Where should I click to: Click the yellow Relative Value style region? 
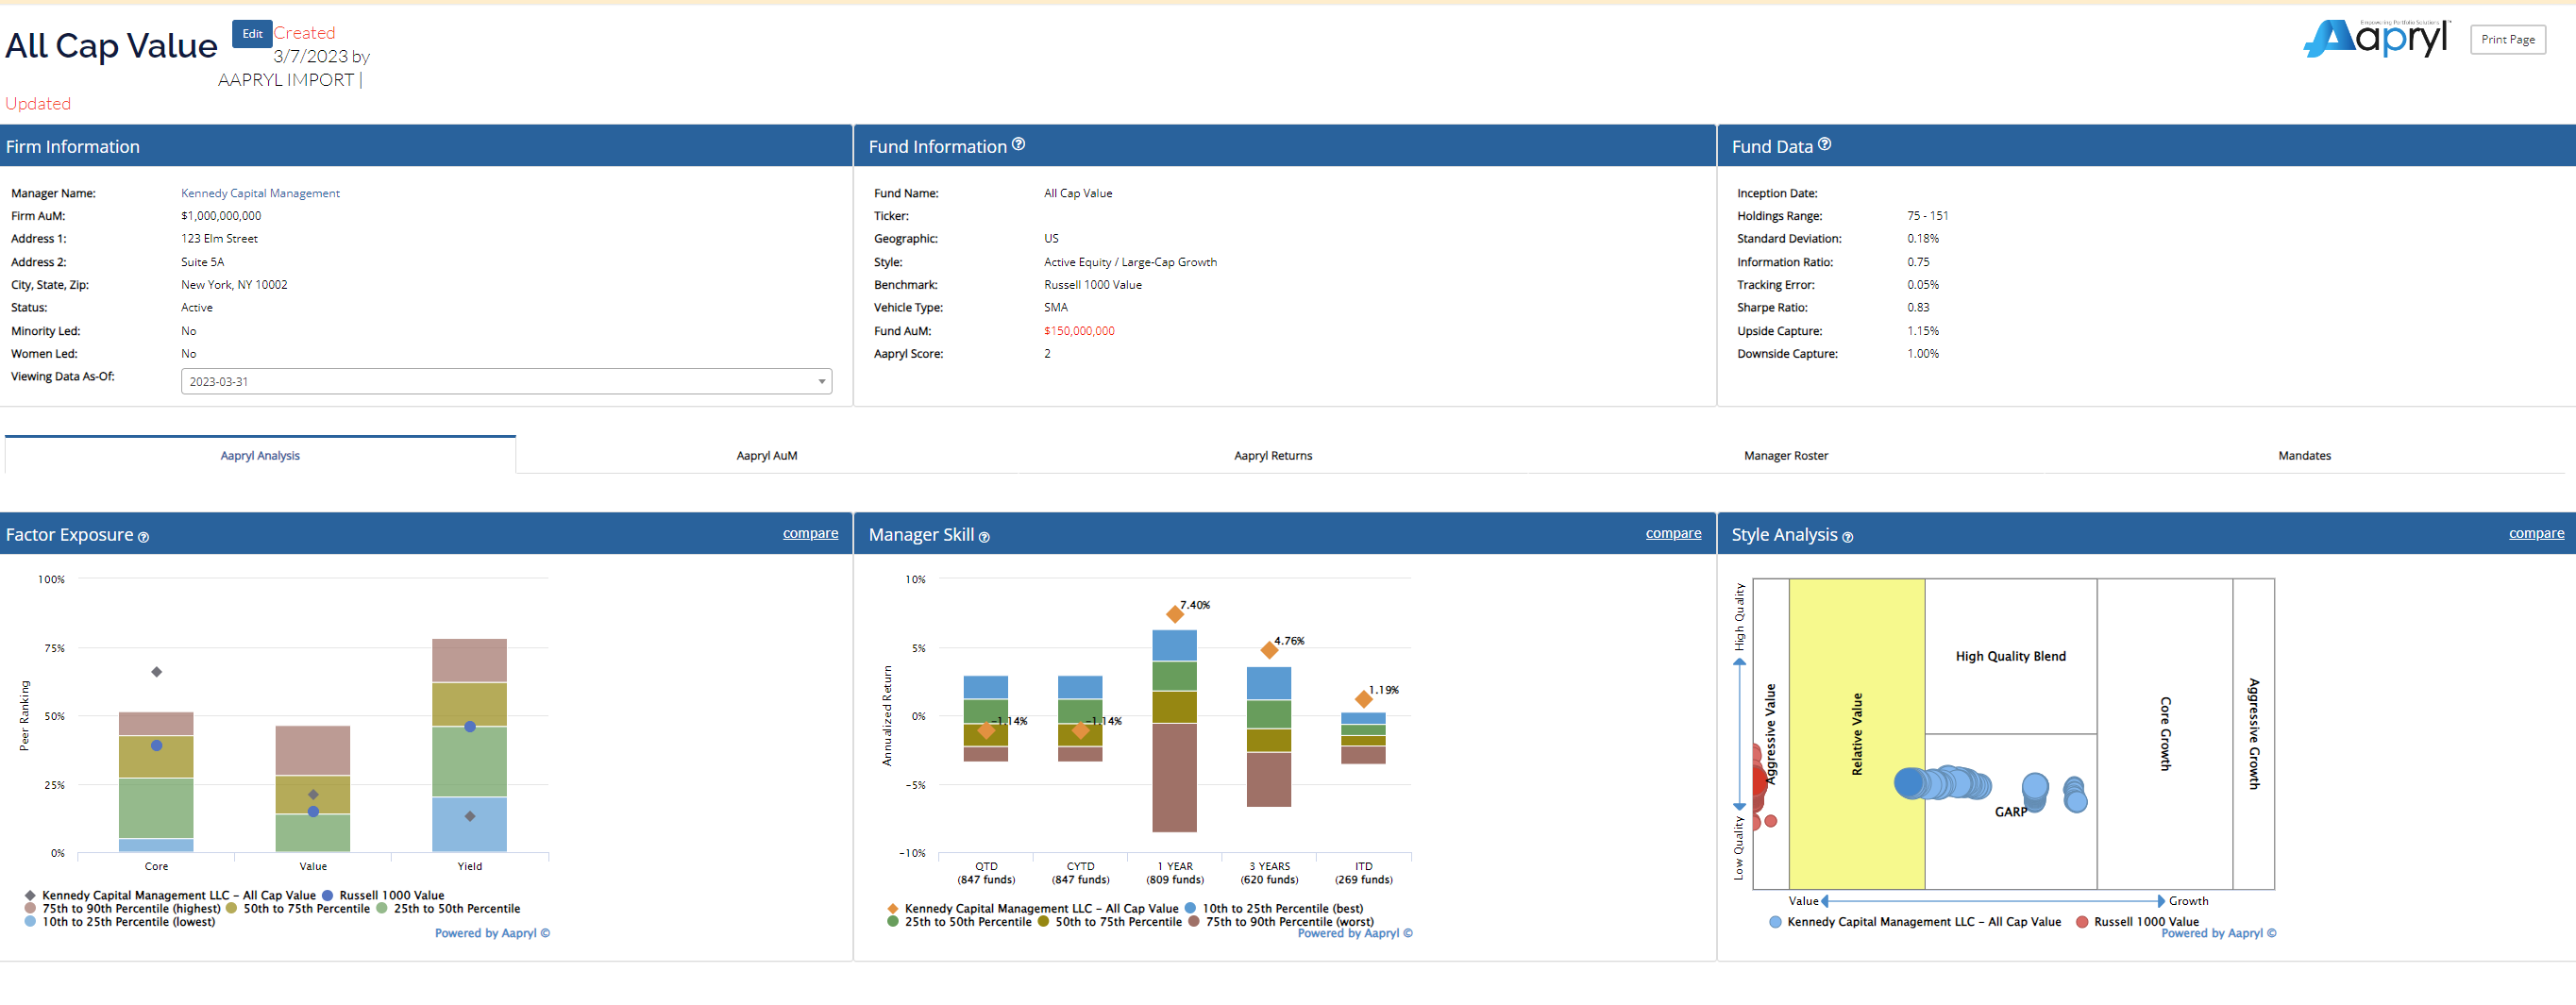[x=1856, y=733]
